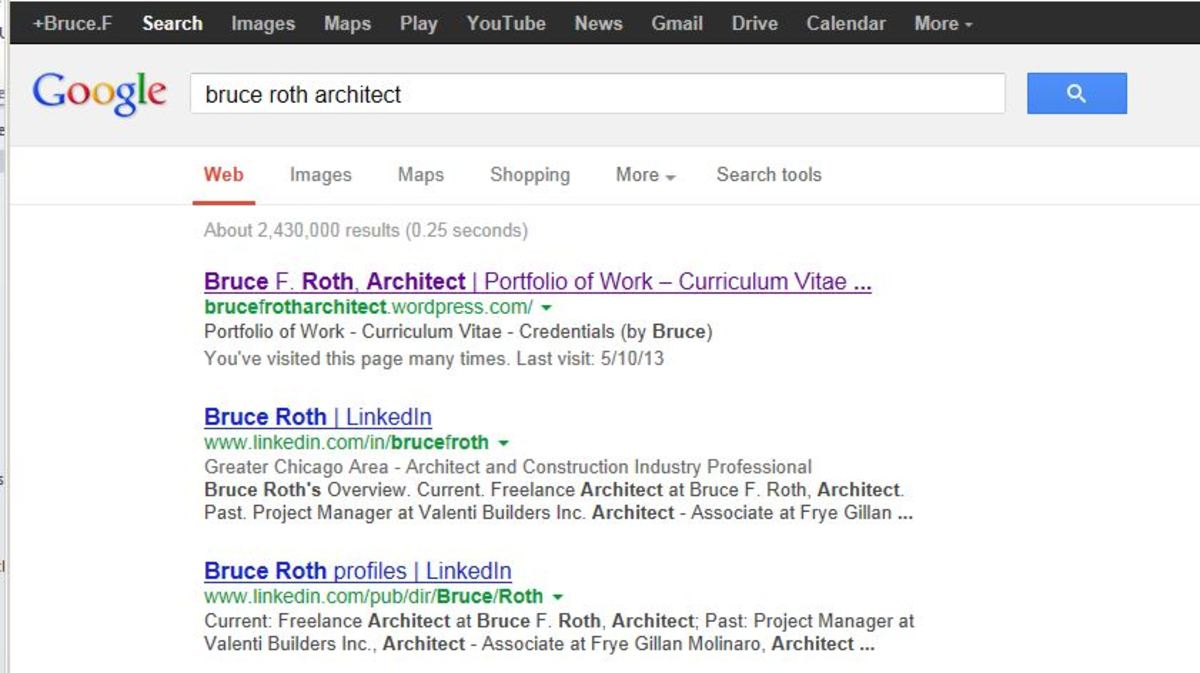The height and width of the screenshot is (673, 1200).
Task: Click the search box containing bruce roth architect
Action: click(597, 94)
